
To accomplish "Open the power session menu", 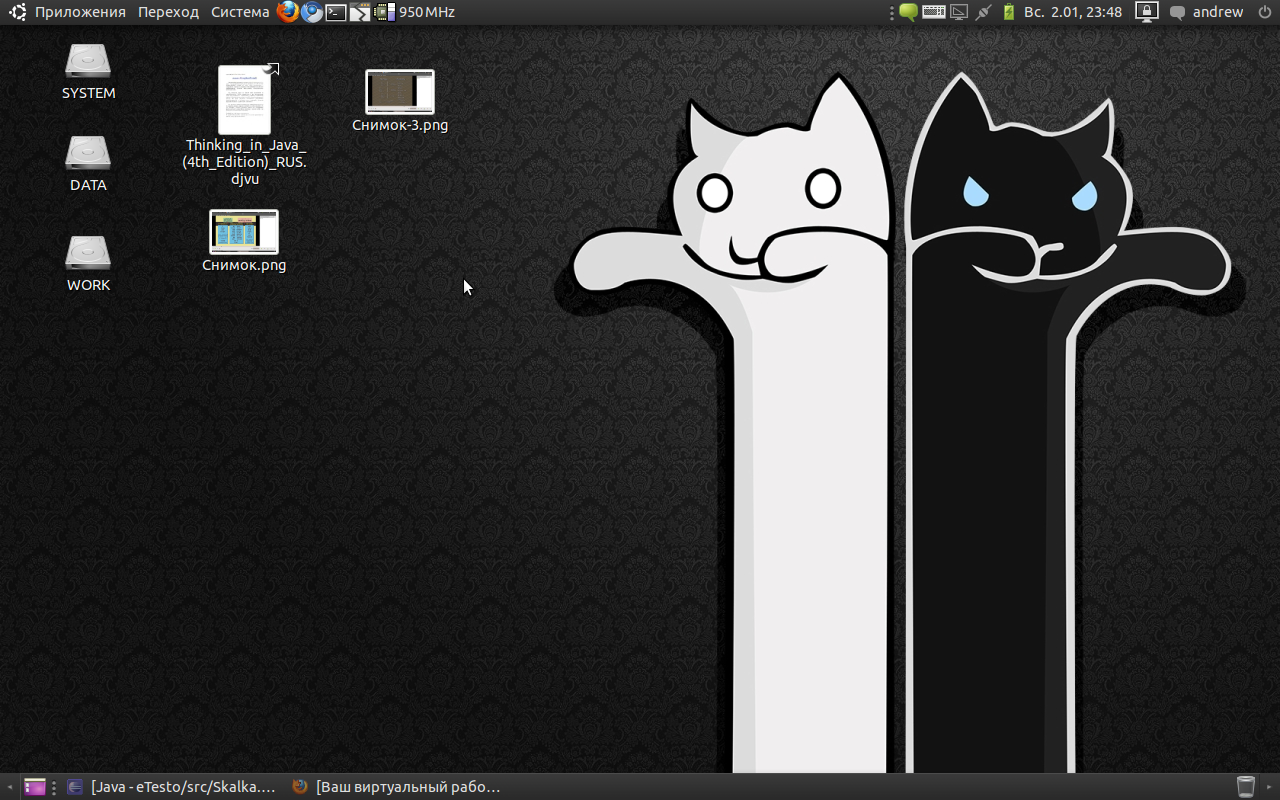I will pyautogui.click(x=1264, y=12).
